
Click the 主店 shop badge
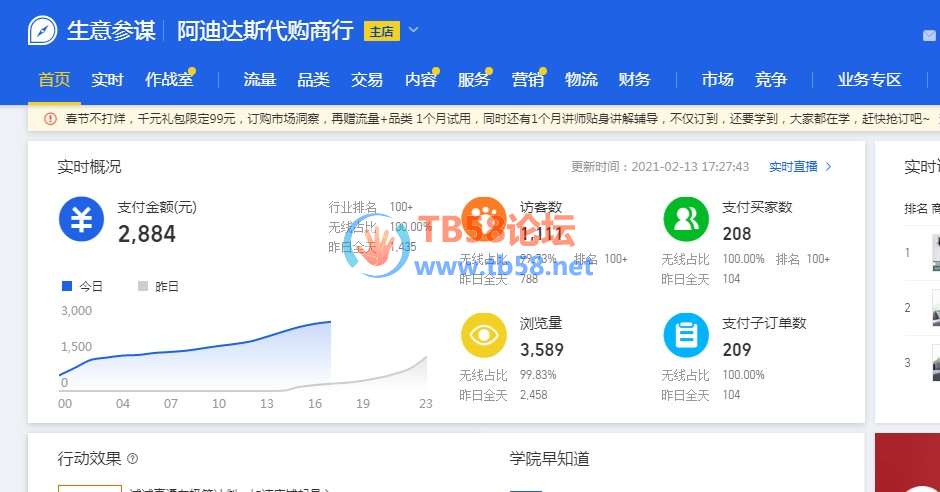point(381,31)
